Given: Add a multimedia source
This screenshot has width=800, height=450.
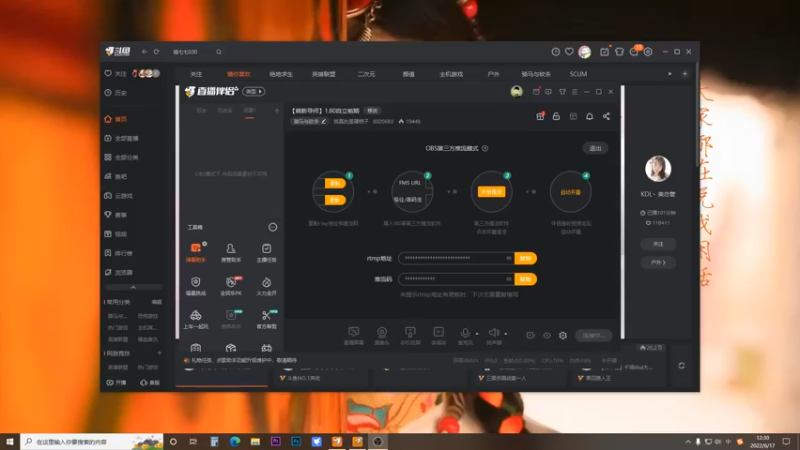Looking at the screenshot, I should click(438, 336).
